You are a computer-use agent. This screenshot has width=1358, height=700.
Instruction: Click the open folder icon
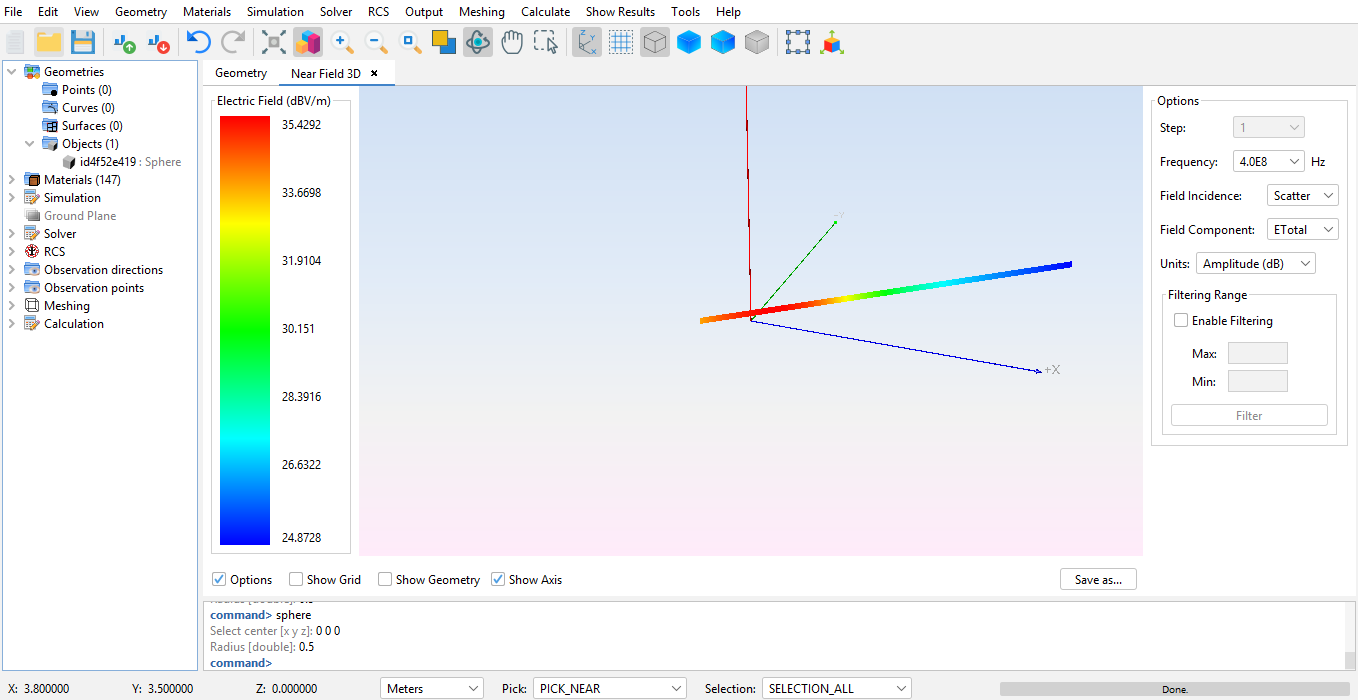coord(49,42)
